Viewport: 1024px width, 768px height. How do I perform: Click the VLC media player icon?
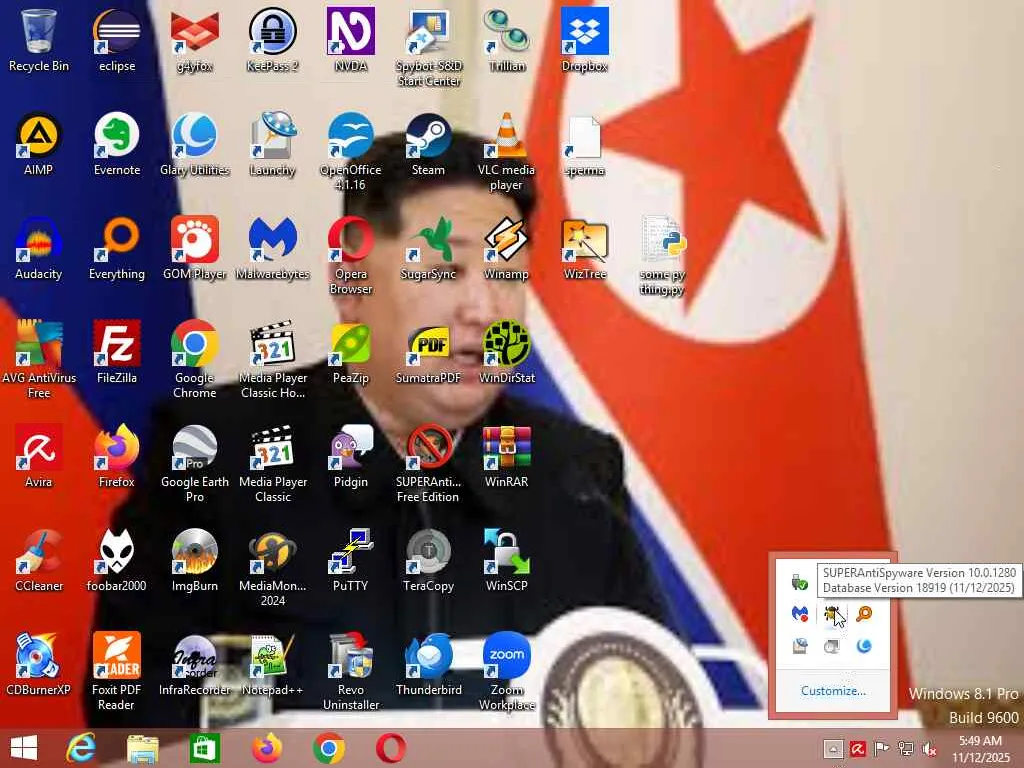point(507,151)
